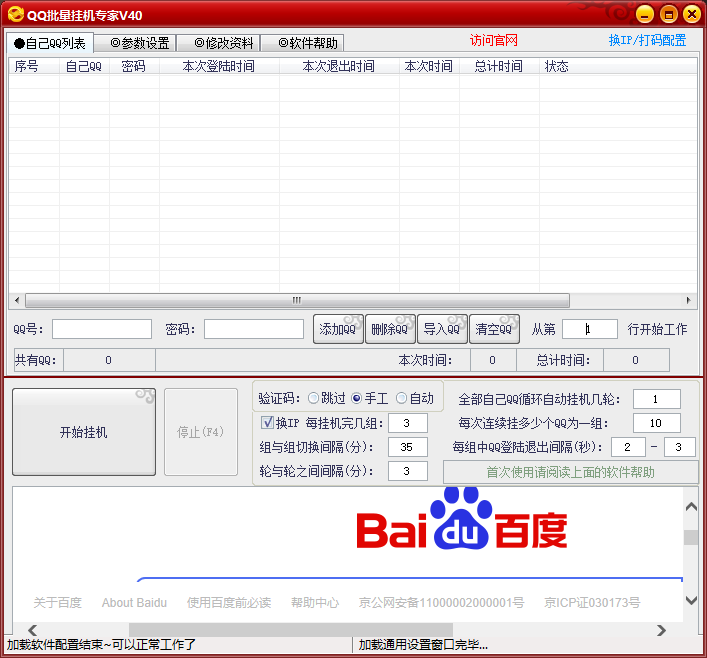Open the 自己QQ列表 tab
This screenshot has width=707, height=658.
(x=50, y=43)
